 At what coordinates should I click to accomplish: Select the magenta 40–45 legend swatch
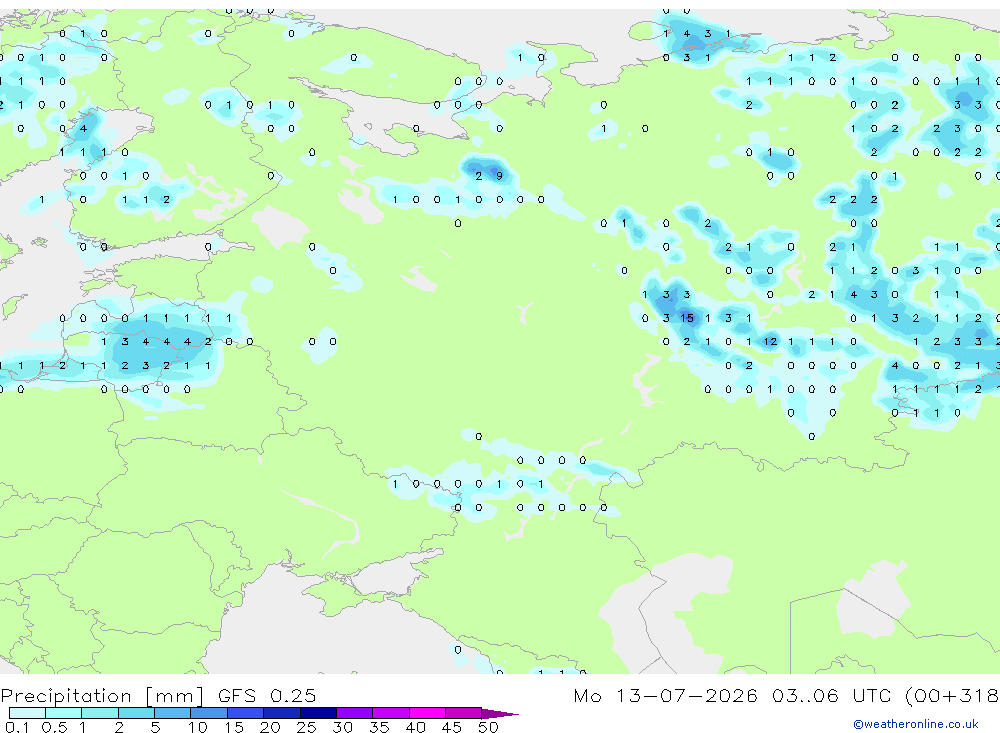(427, 713)
